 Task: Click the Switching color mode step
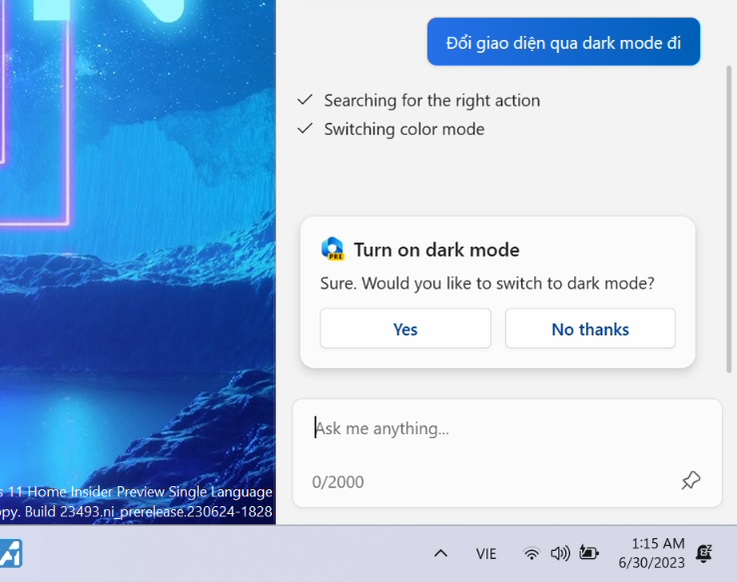click(403, 129)
